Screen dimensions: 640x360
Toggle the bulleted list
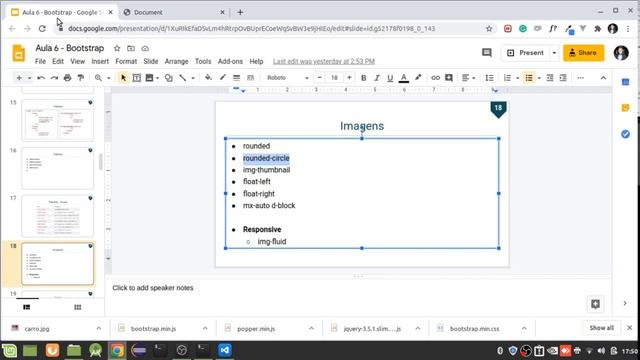(x=529, y=78)
